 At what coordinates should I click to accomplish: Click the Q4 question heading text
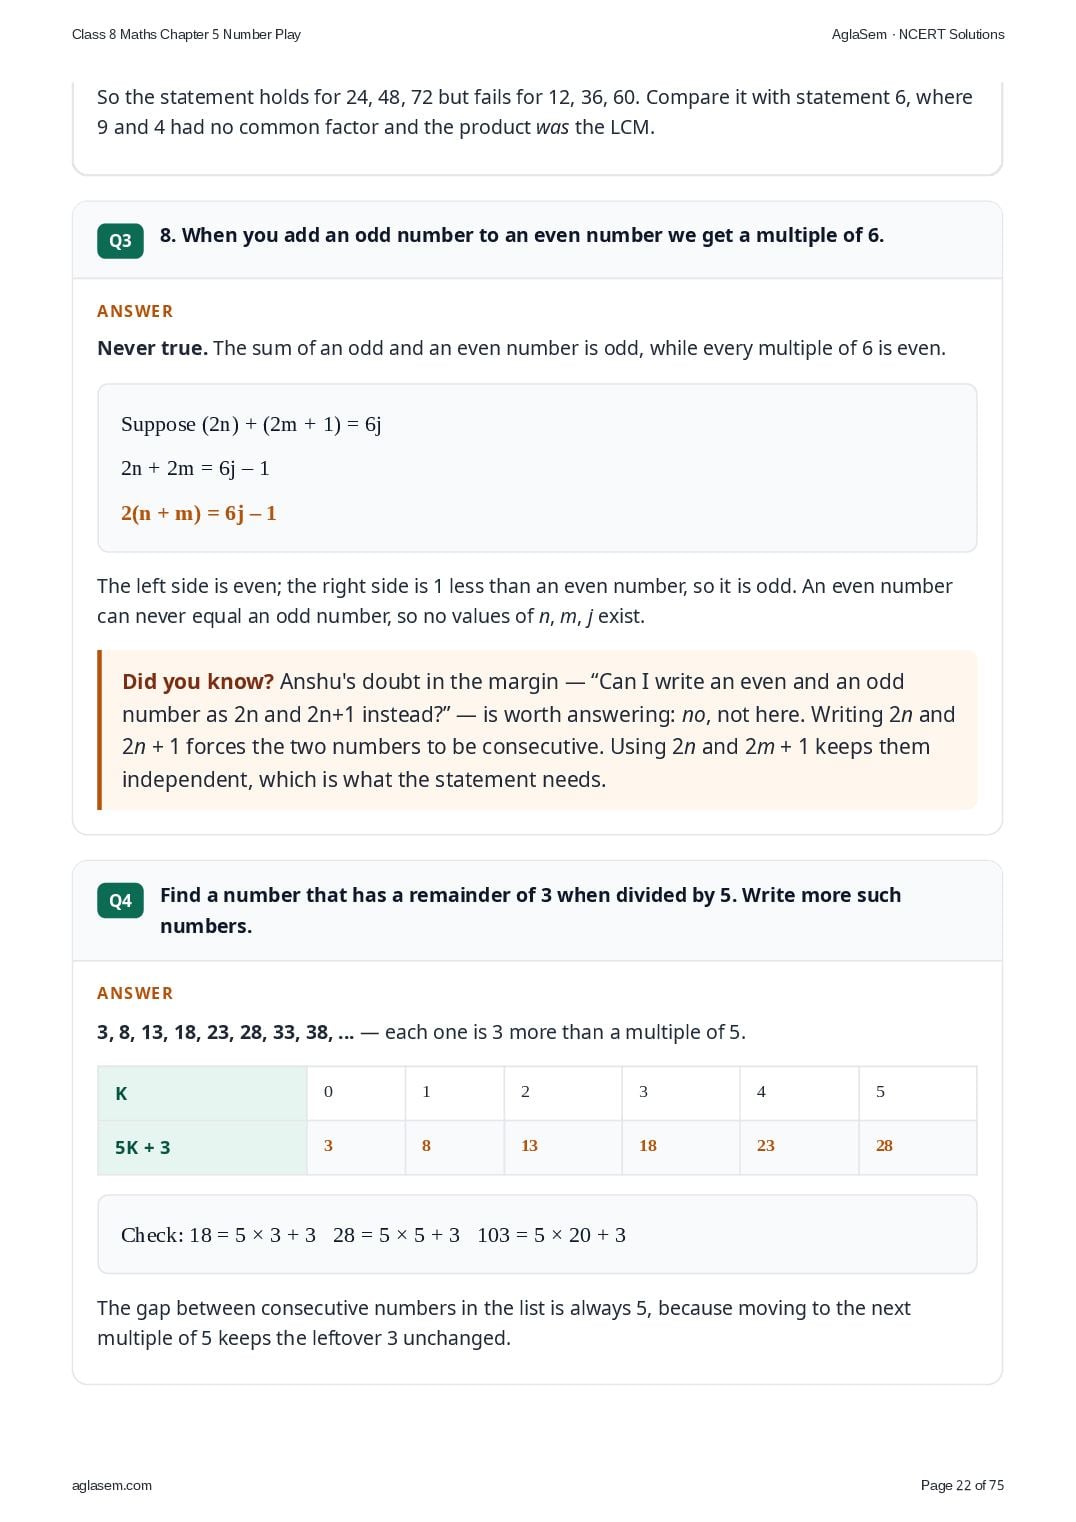530,910
